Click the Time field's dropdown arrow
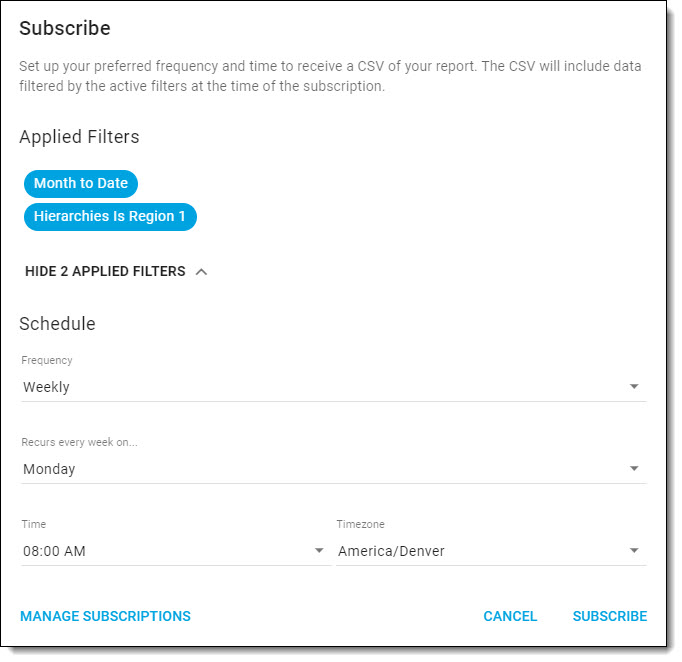Viewport: 682px width, 662px height. [x=319, y=551]
